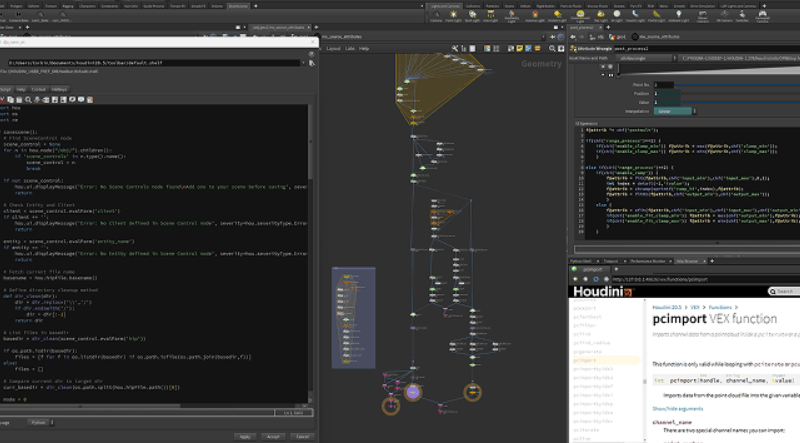Add Distant Light from Lights shelf
The height and width of the screenshot is (443, 800).
tap(557, 16)
